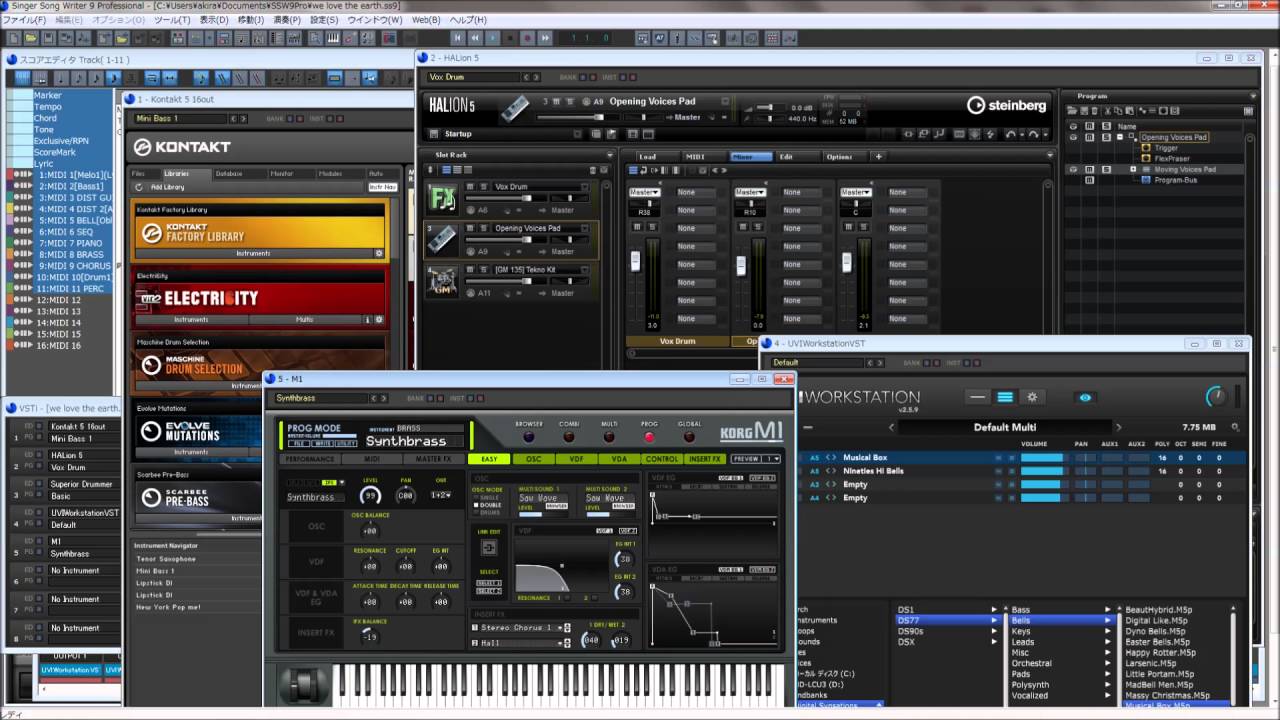This screenshot has height=720, width=1280.
Task: Toggle the blue eye icon in UVIWorkstation
Action: pyautogui.click(x=1085, y=397)
